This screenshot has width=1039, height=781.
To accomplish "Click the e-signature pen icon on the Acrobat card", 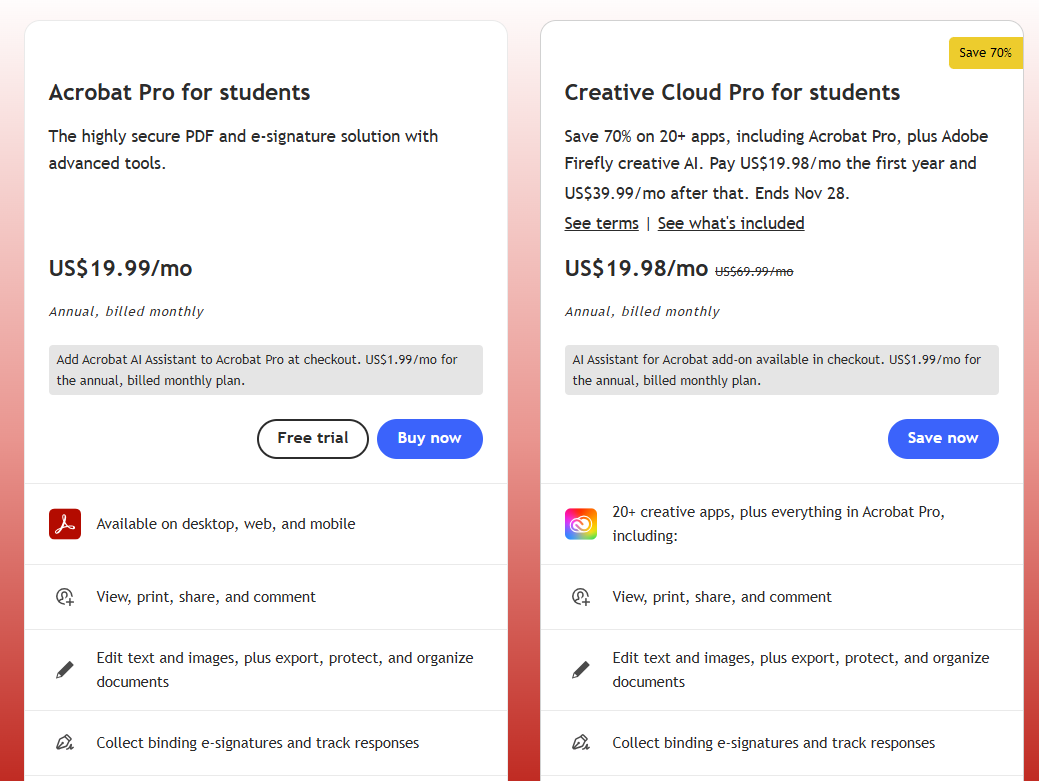I will 64,742.
